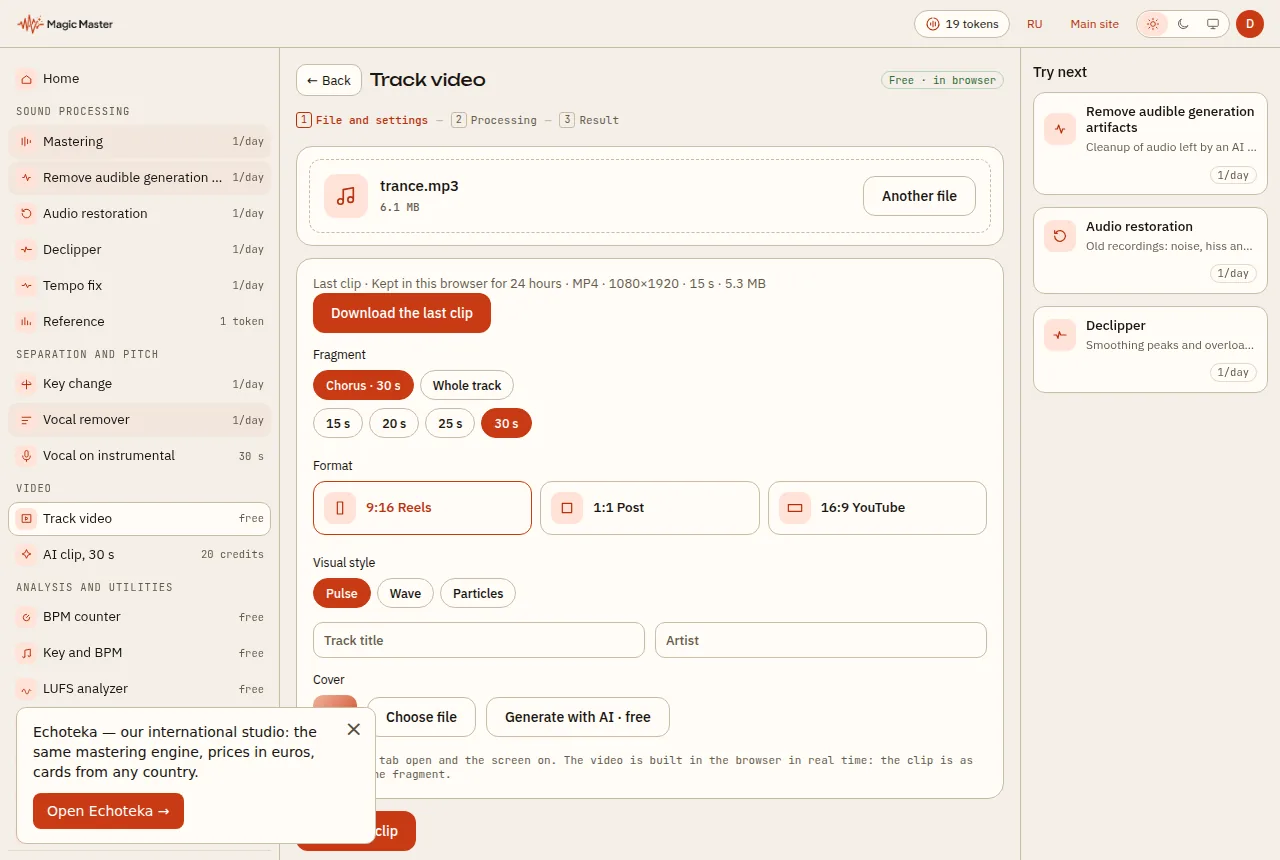
Task: Click the AI clip sparkle icon
Action: tap(26, 555)
